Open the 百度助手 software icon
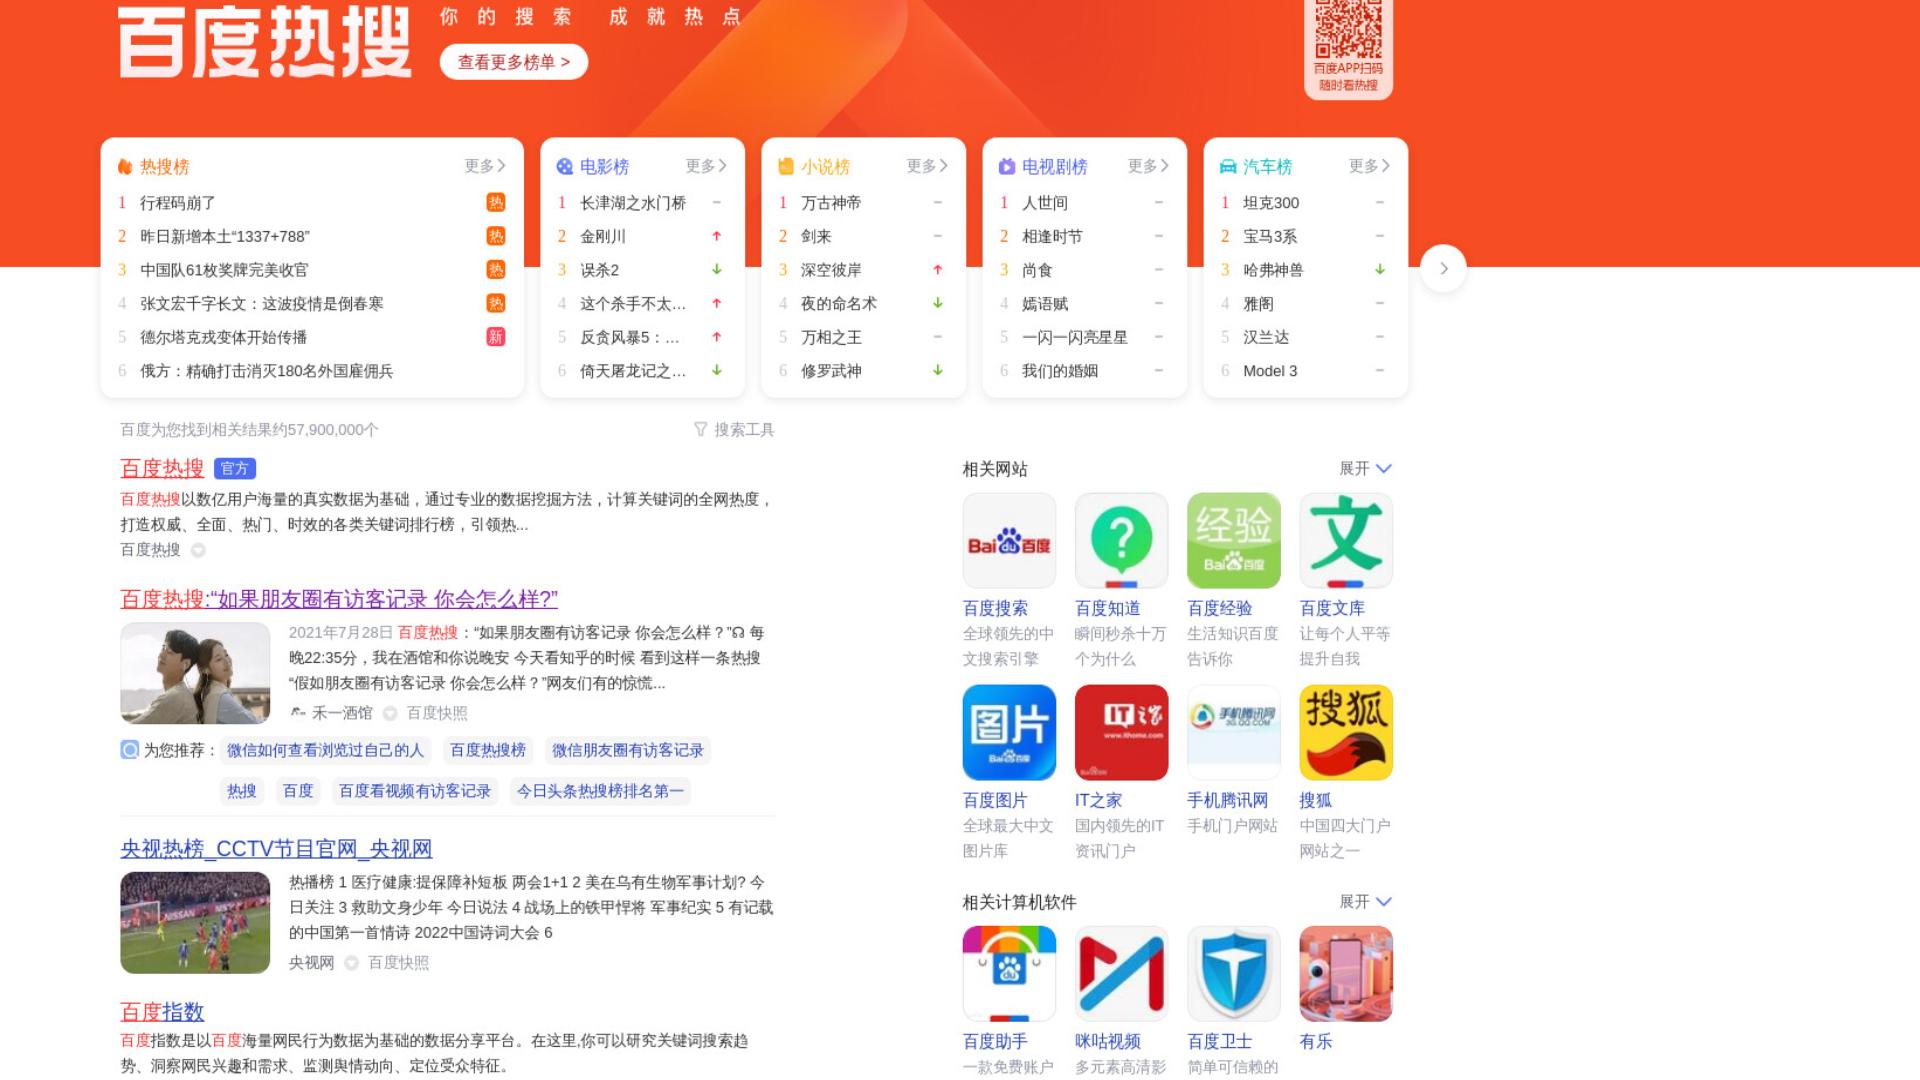The width and height of the screenshot is (1920, 1080). tap(1009, 973)
